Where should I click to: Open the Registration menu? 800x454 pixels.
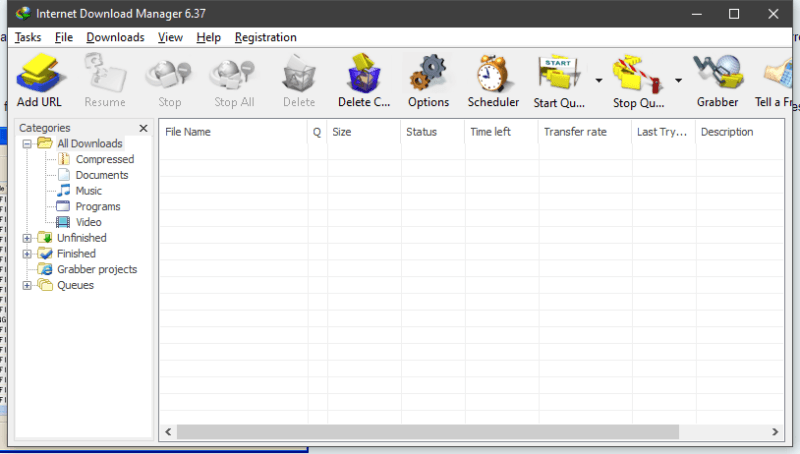[266, 37]
